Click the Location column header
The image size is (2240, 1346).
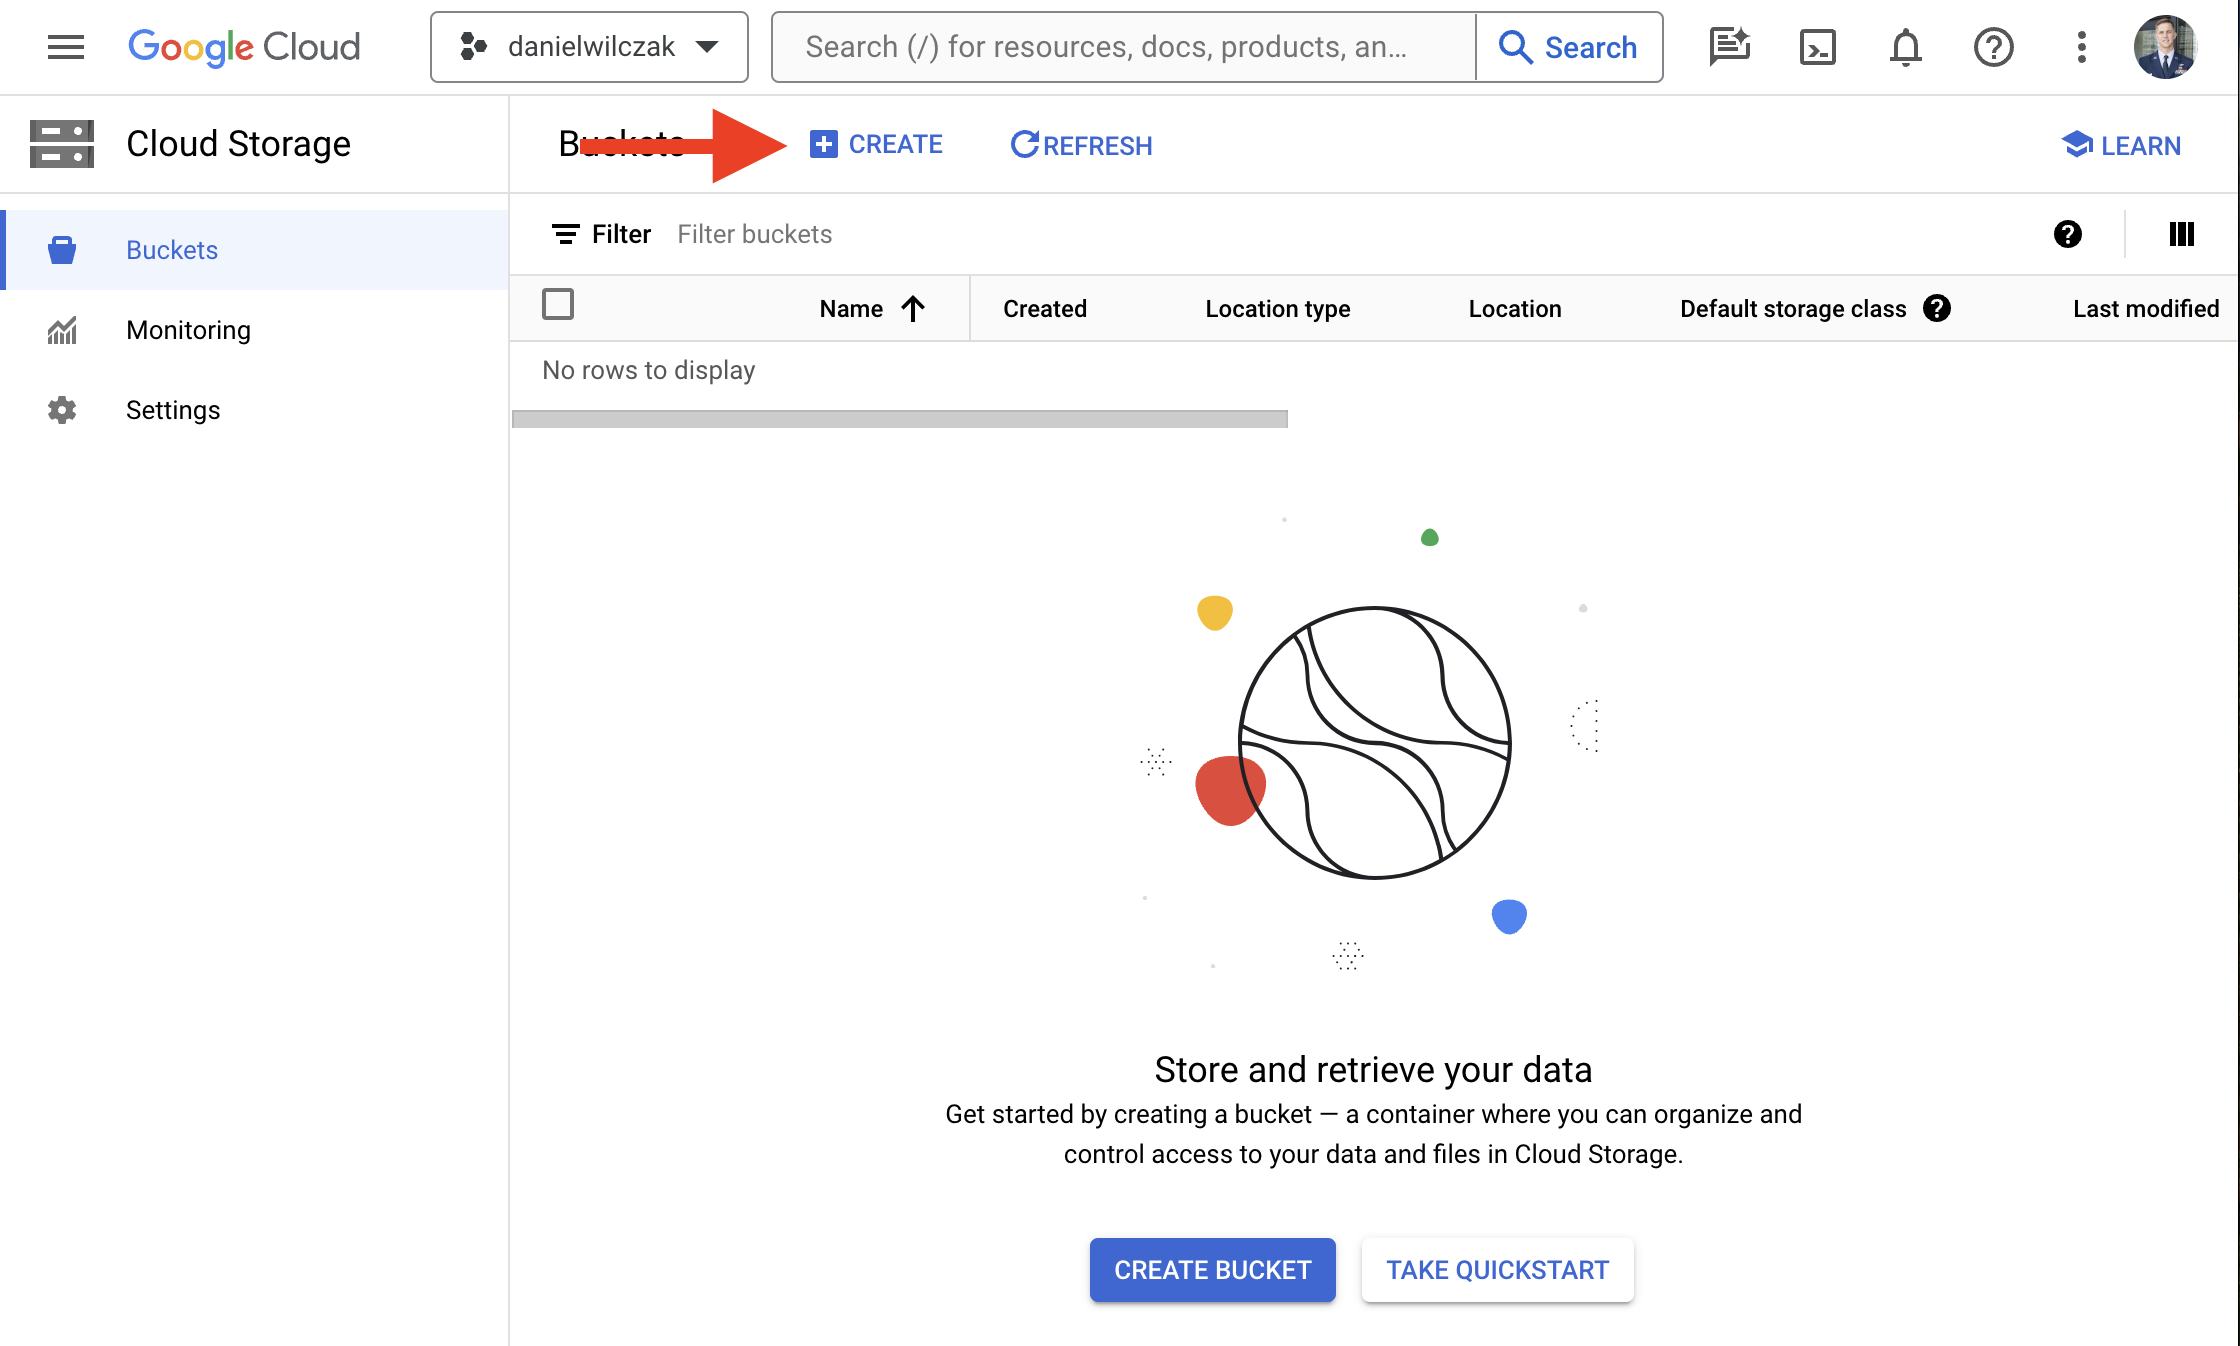point(1515,309)
